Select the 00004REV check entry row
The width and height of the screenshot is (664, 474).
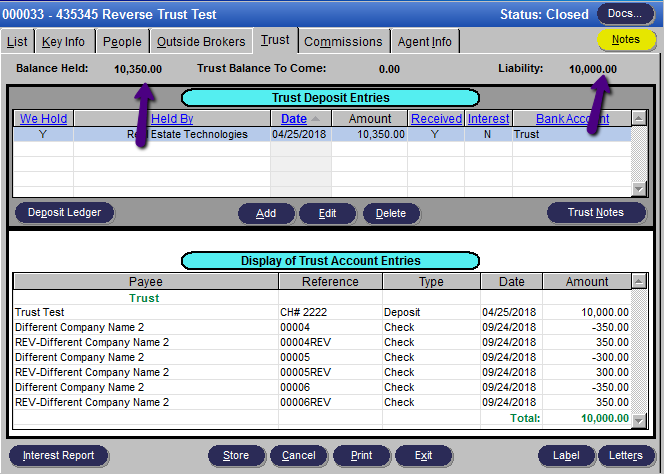(x=320, y=342)
